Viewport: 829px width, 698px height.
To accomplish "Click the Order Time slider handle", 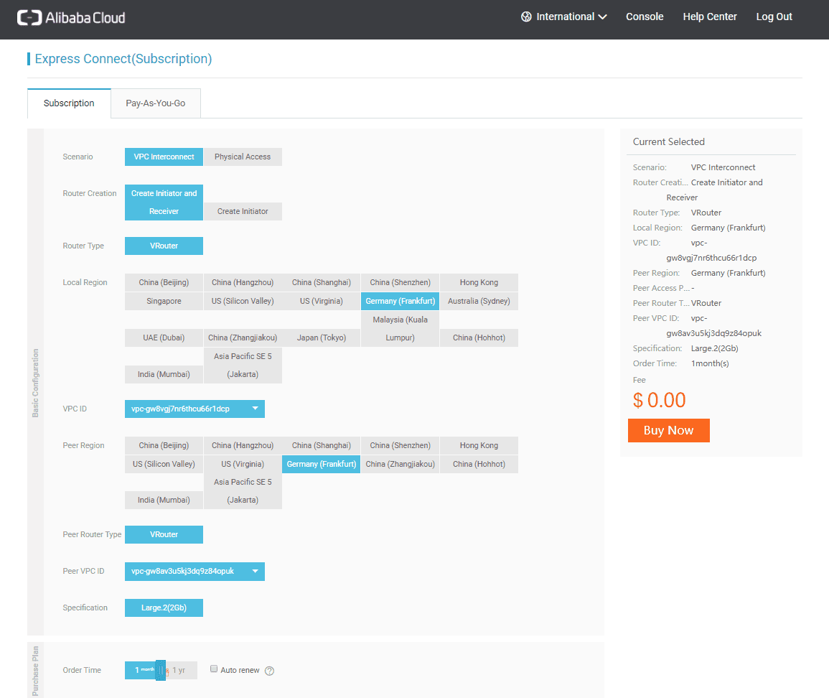I will (x=161, y=671).
